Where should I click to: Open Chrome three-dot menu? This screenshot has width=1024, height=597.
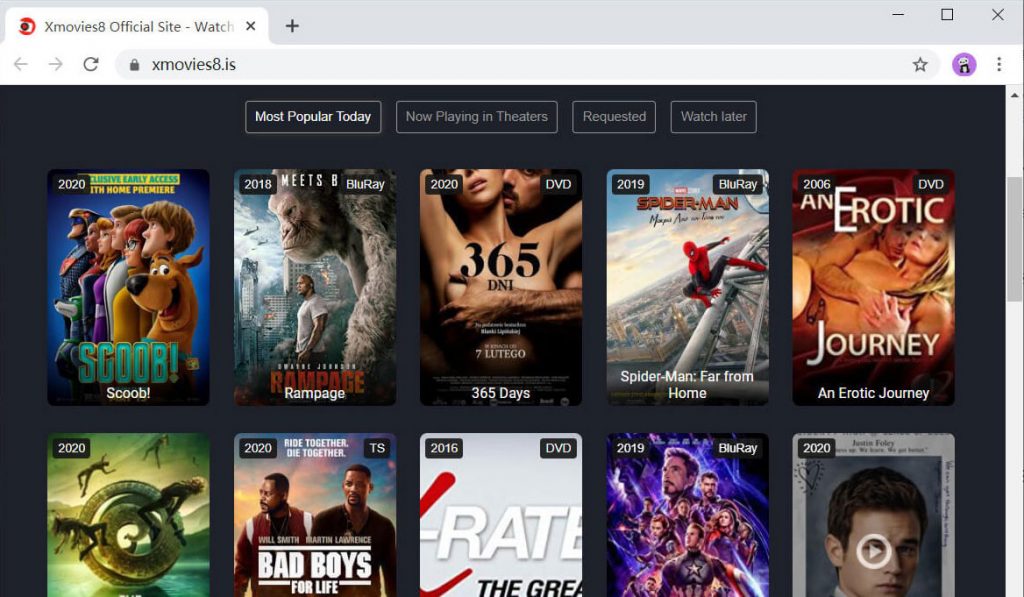(999, 64)
